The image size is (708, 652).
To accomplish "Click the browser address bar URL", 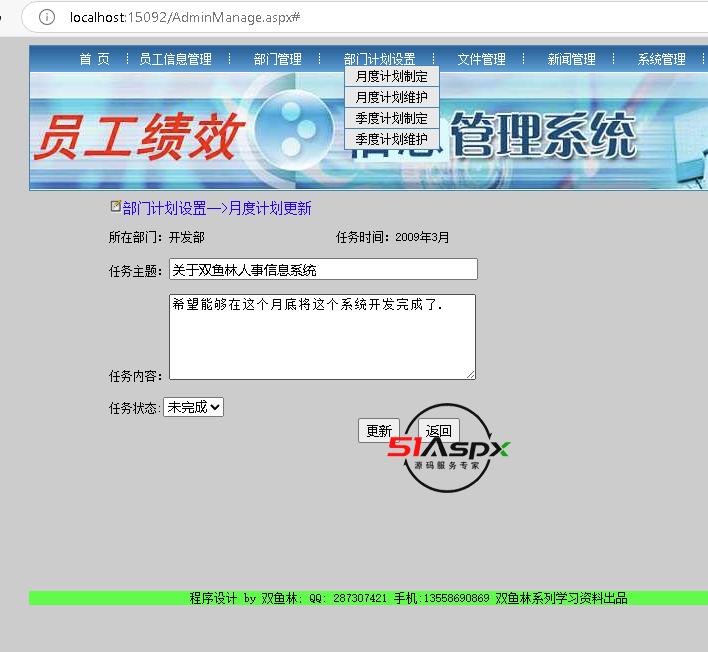I will 185,17.
